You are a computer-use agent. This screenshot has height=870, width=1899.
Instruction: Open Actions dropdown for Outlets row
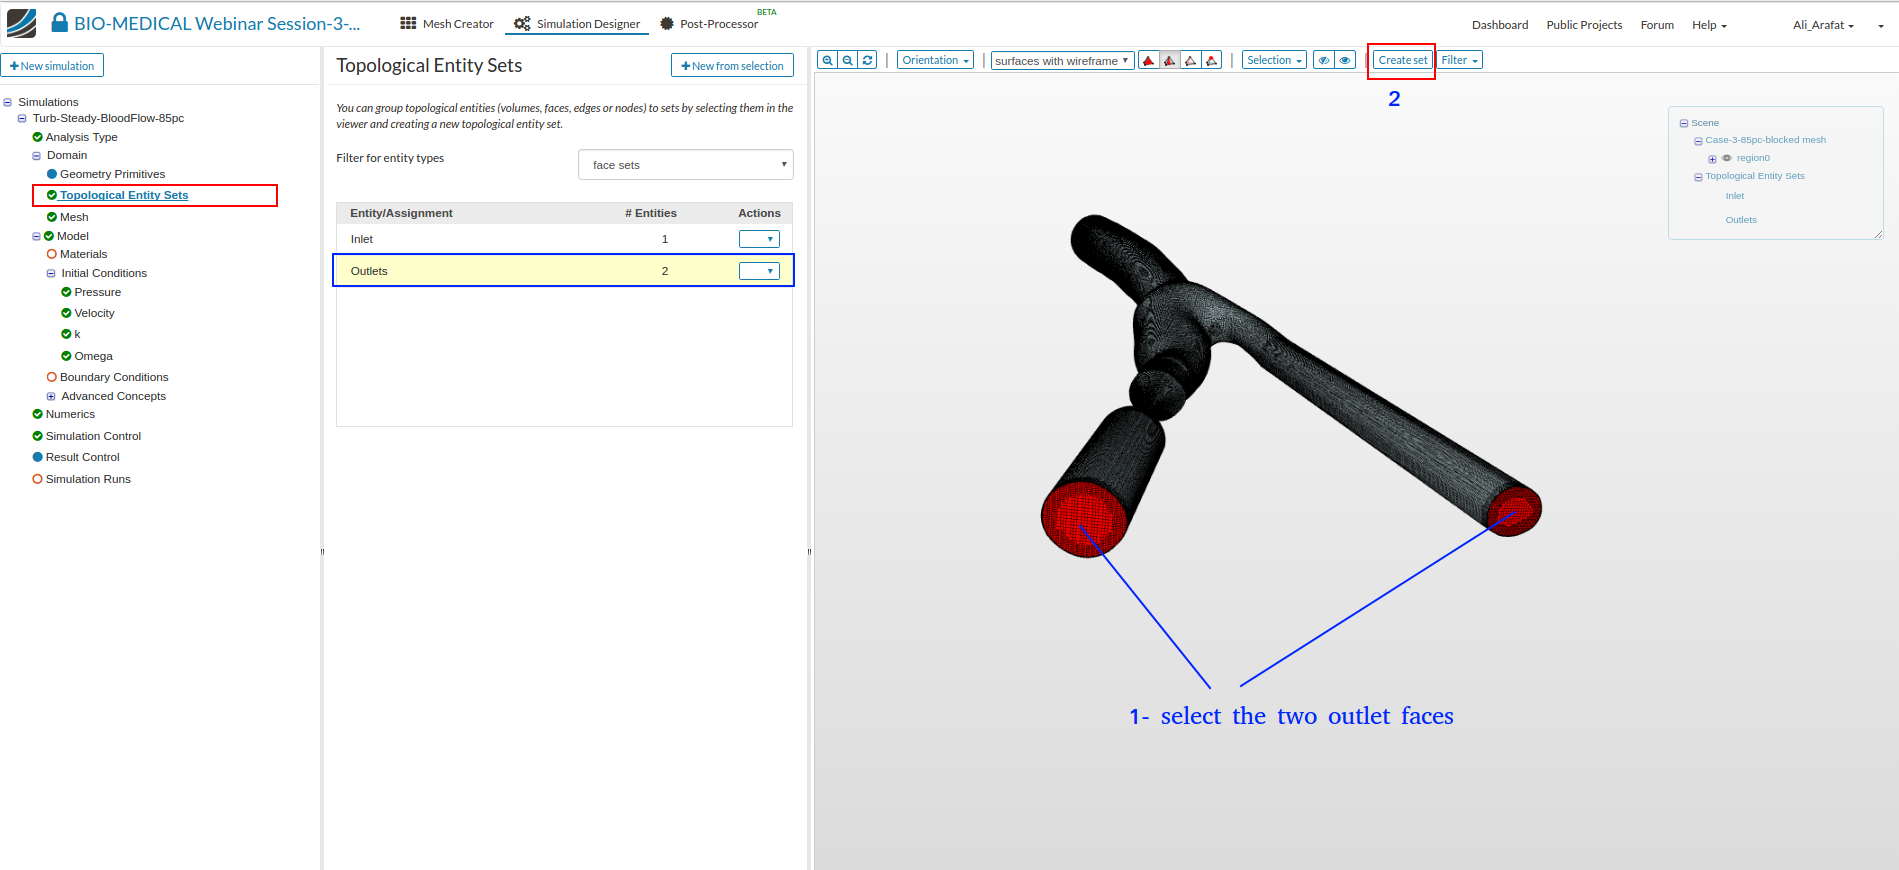[x=759, y=271]
